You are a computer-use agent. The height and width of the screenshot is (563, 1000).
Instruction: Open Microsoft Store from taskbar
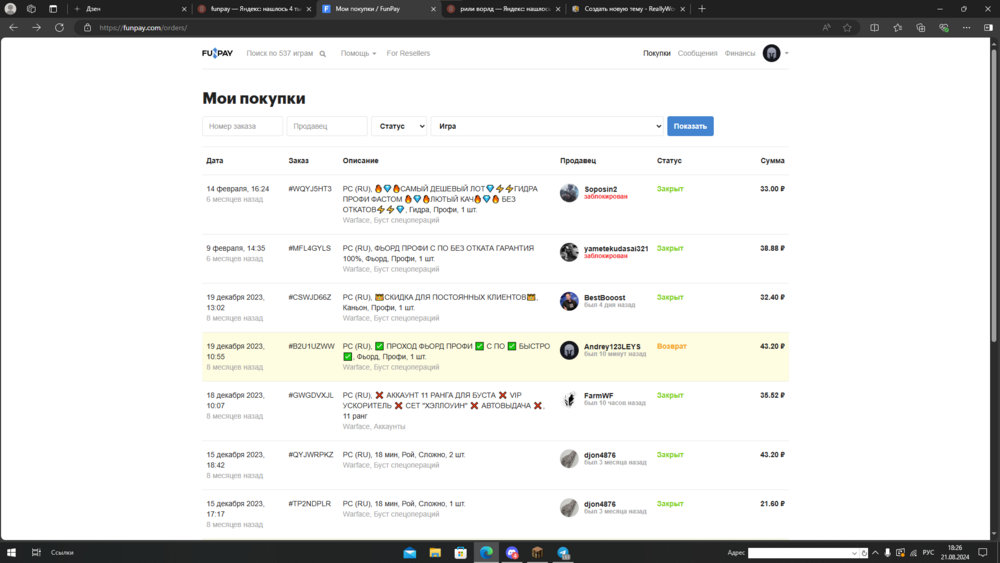point(460,553)
